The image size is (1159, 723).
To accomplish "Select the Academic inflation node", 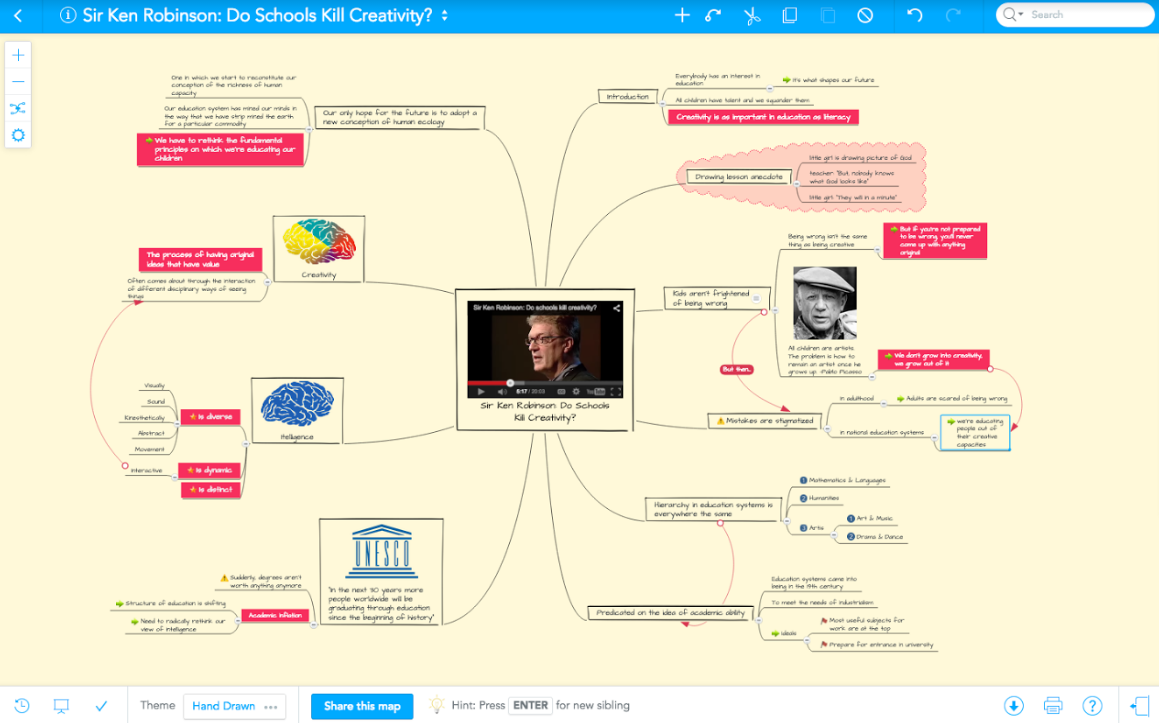I will pos(275,615).
